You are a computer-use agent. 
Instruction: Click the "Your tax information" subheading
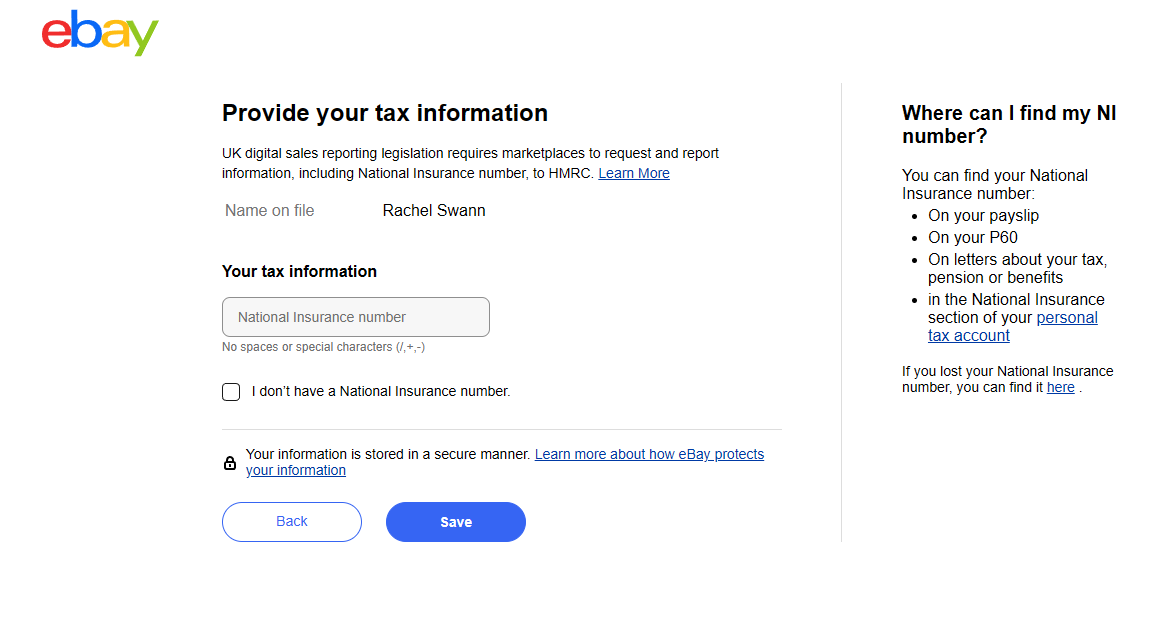click(299, 271)
